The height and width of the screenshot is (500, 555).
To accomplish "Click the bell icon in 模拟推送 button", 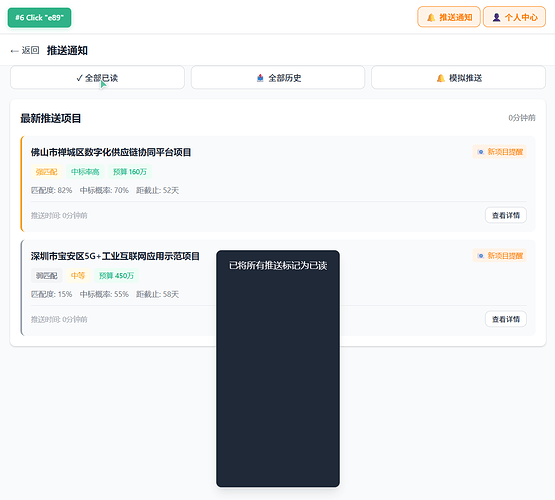I will point(441,78).
